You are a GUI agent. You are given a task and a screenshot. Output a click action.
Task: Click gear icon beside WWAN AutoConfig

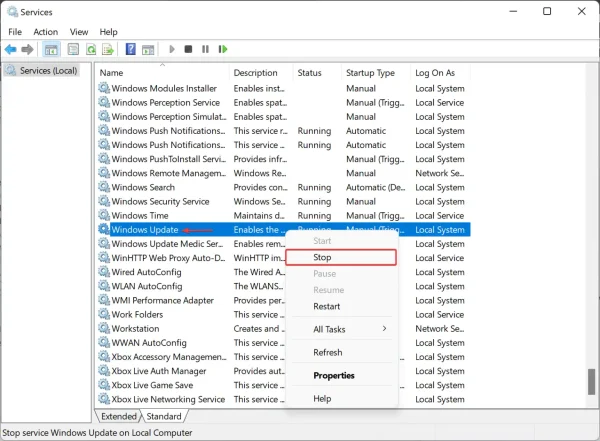click(x=104, y=343)
